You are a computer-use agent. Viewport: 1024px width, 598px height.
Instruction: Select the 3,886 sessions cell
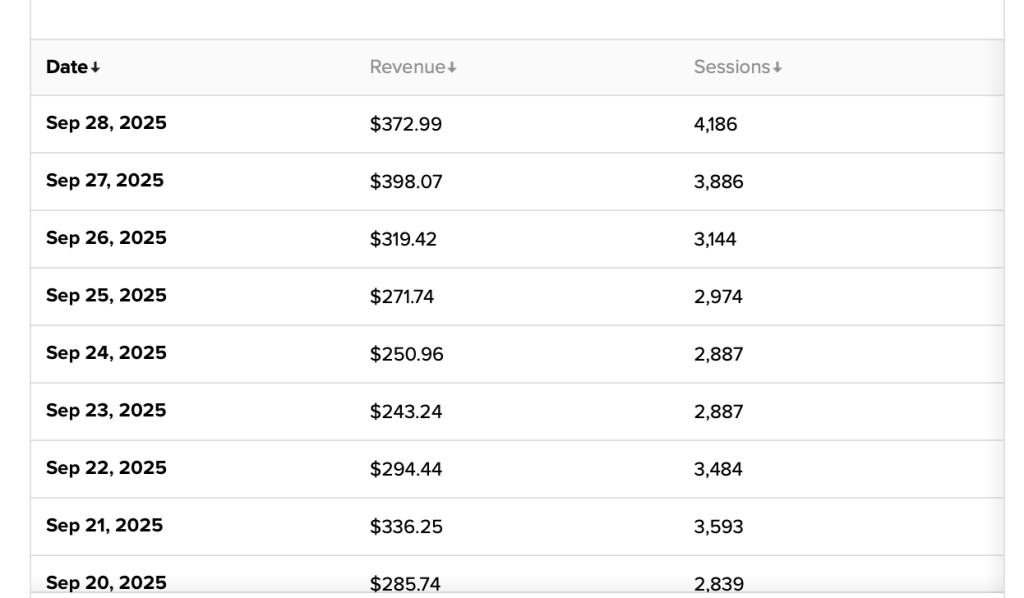[x=718, y=182]
